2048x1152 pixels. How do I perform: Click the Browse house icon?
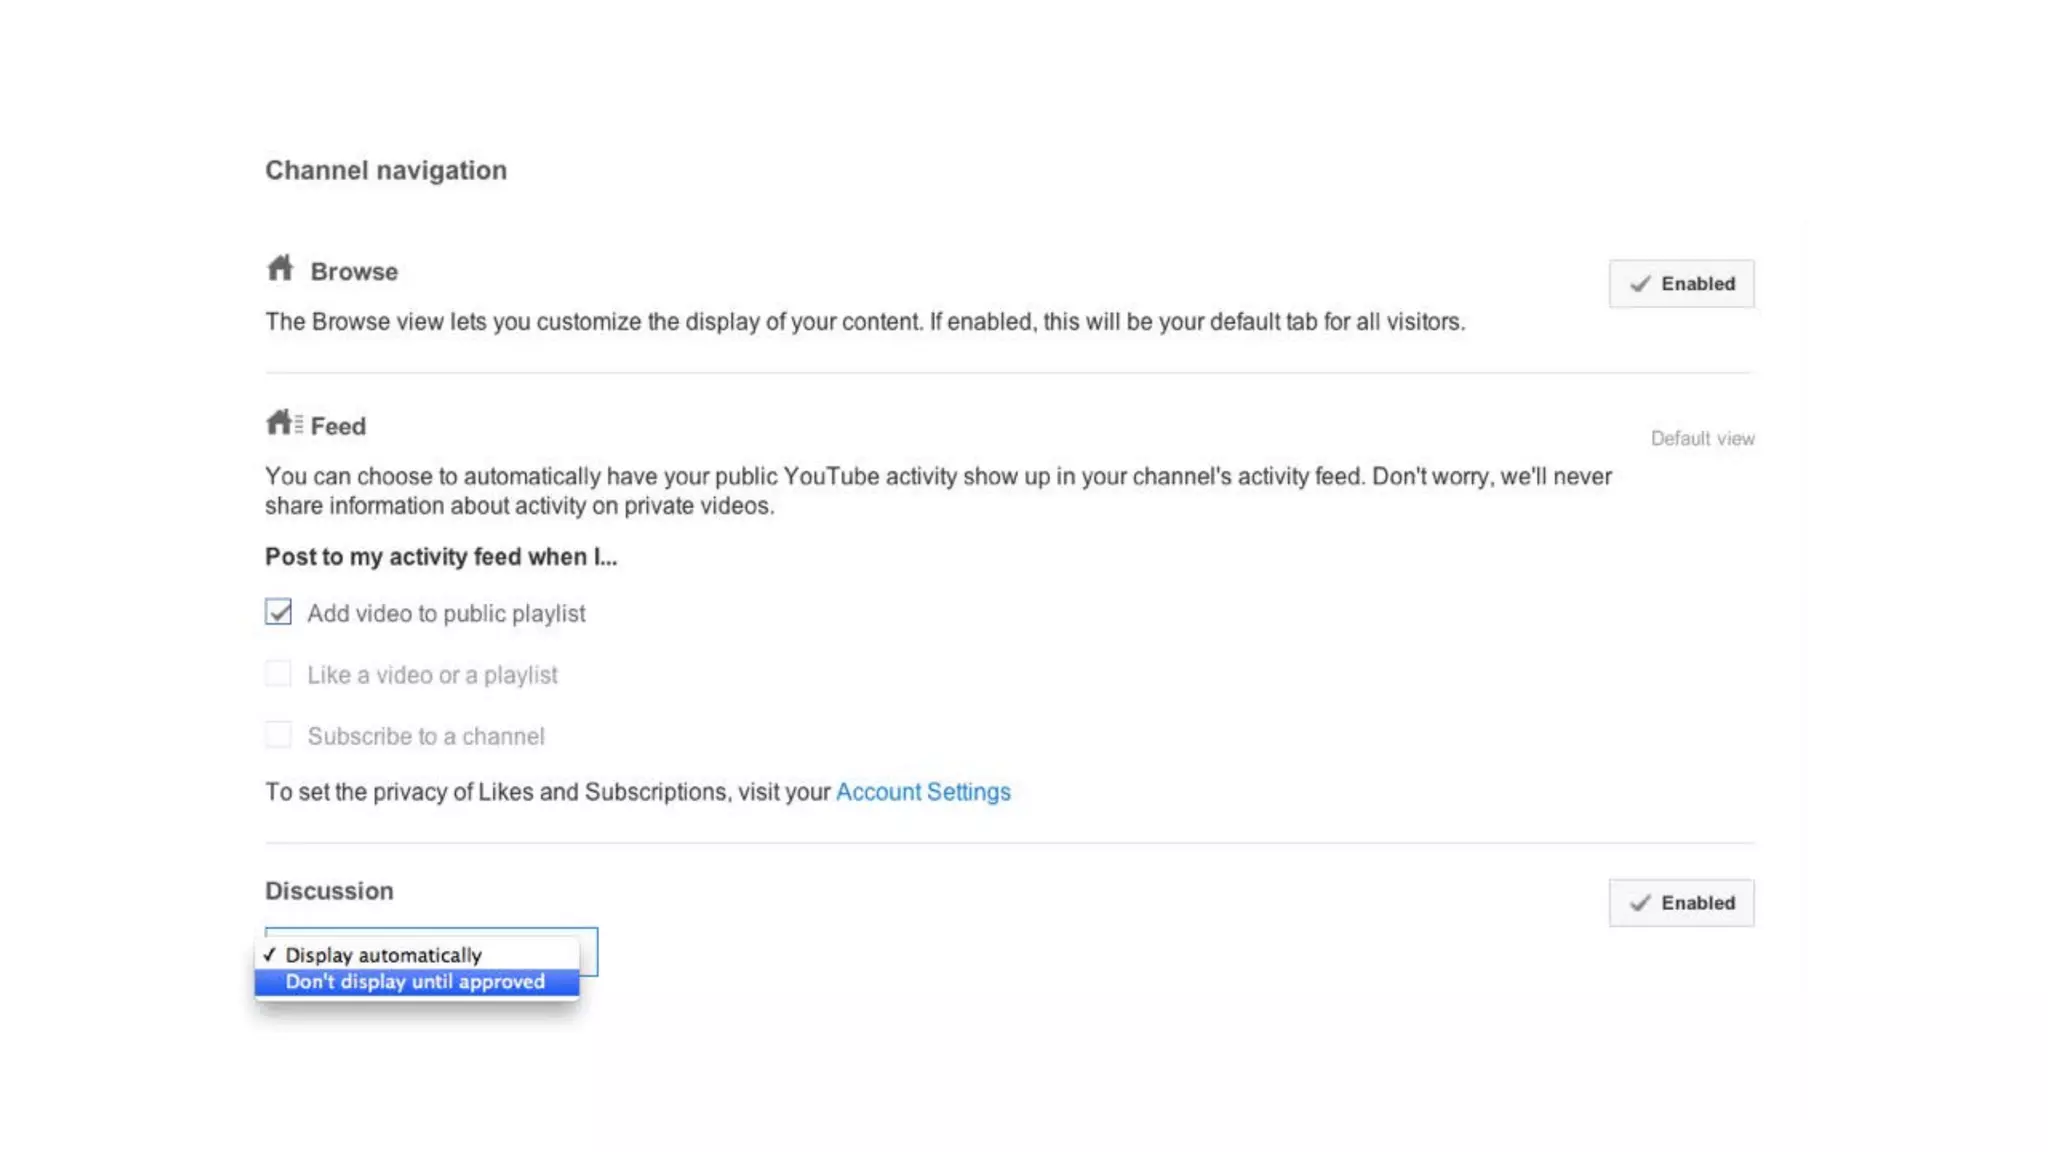tap(280, 268)
